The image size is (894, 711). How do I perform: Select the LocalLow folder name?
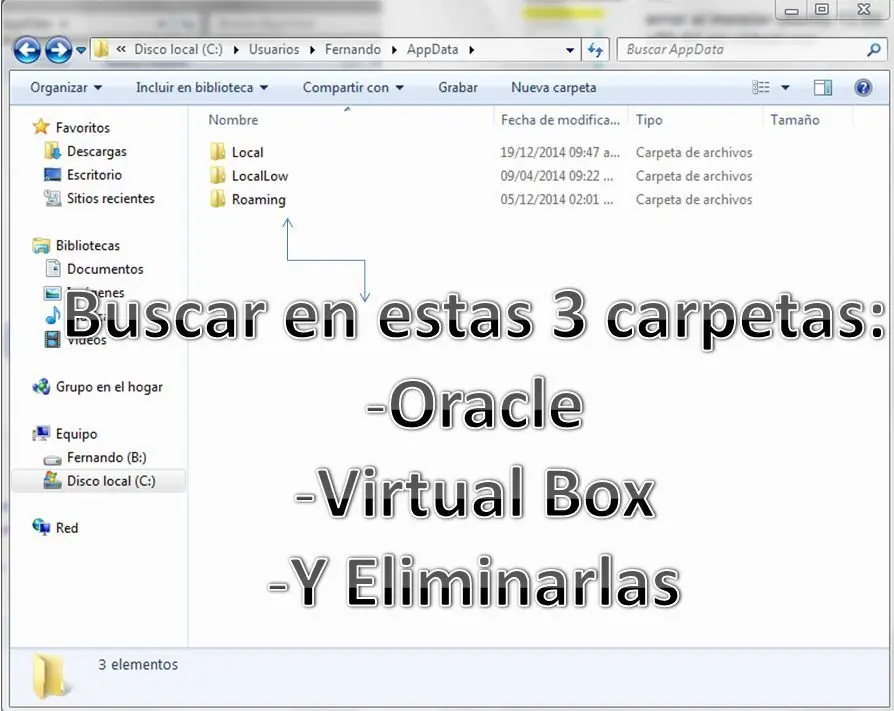click(260, 176)
